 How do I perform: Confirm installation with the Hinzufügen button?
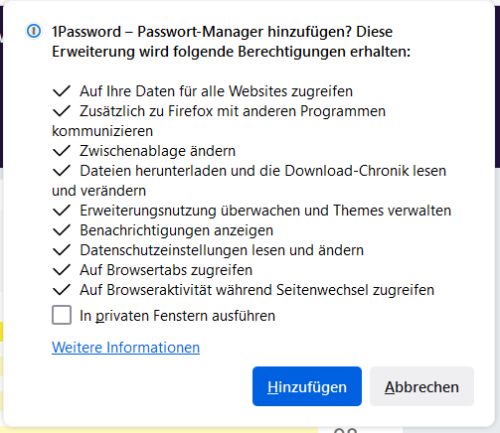pyautogui.click(x=307, y=386)
